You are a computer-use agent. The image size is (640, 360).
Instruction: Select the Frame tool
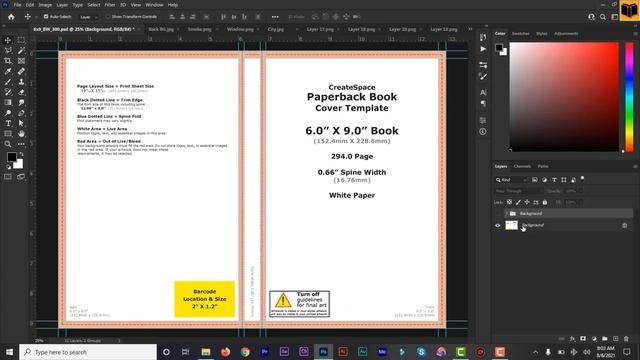click(x=21, y=61)
